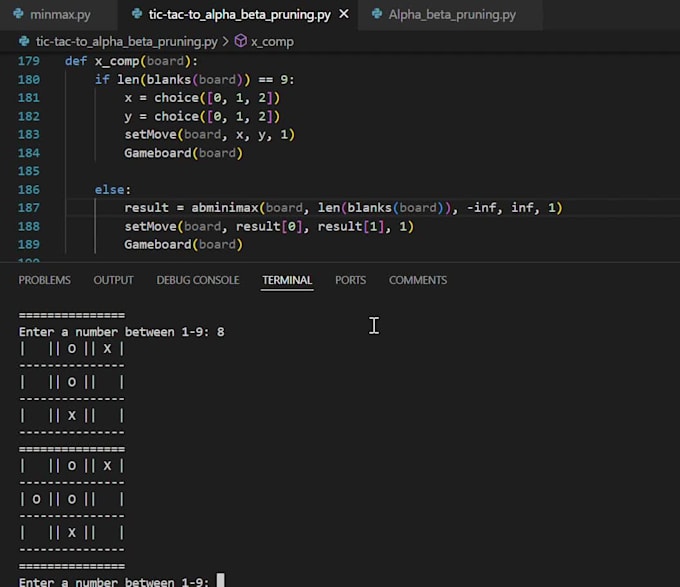Click the x_comp symbol cube icon in breadcrumb
This screenshot has width=680, height=587.
click(x=240, y=41)
